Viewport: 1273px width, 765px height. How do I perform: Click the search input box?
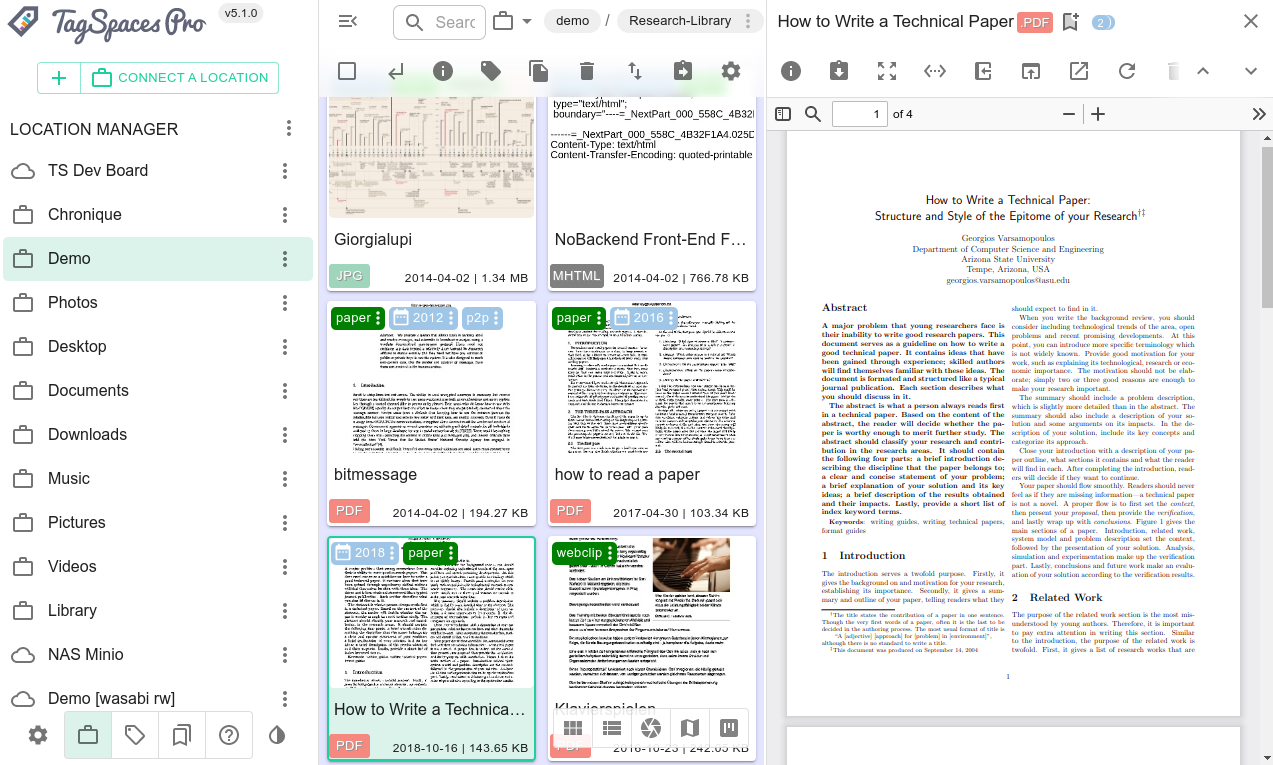click(439, 22)
